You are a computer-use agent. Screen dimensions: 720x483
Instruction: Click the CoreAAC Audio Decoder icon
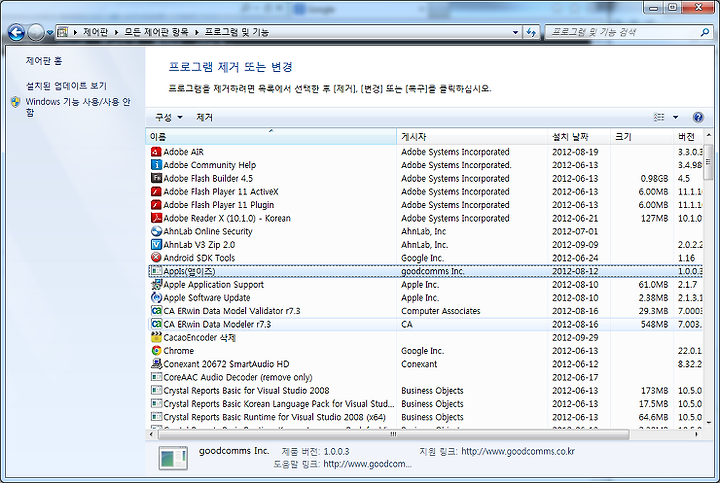point(156,377)
